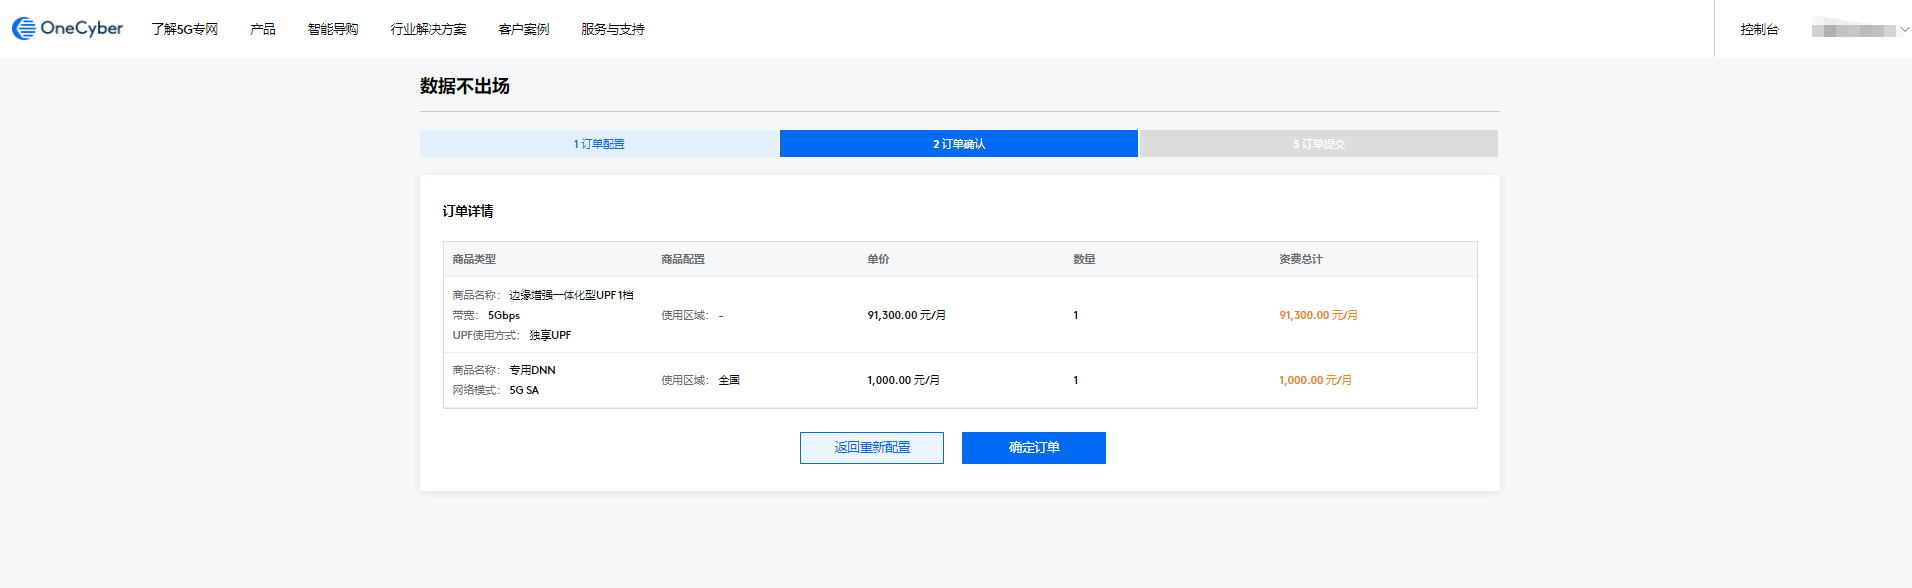
Task: Expand the user account dropdown arrow
Action: (x=1904, y=30)
